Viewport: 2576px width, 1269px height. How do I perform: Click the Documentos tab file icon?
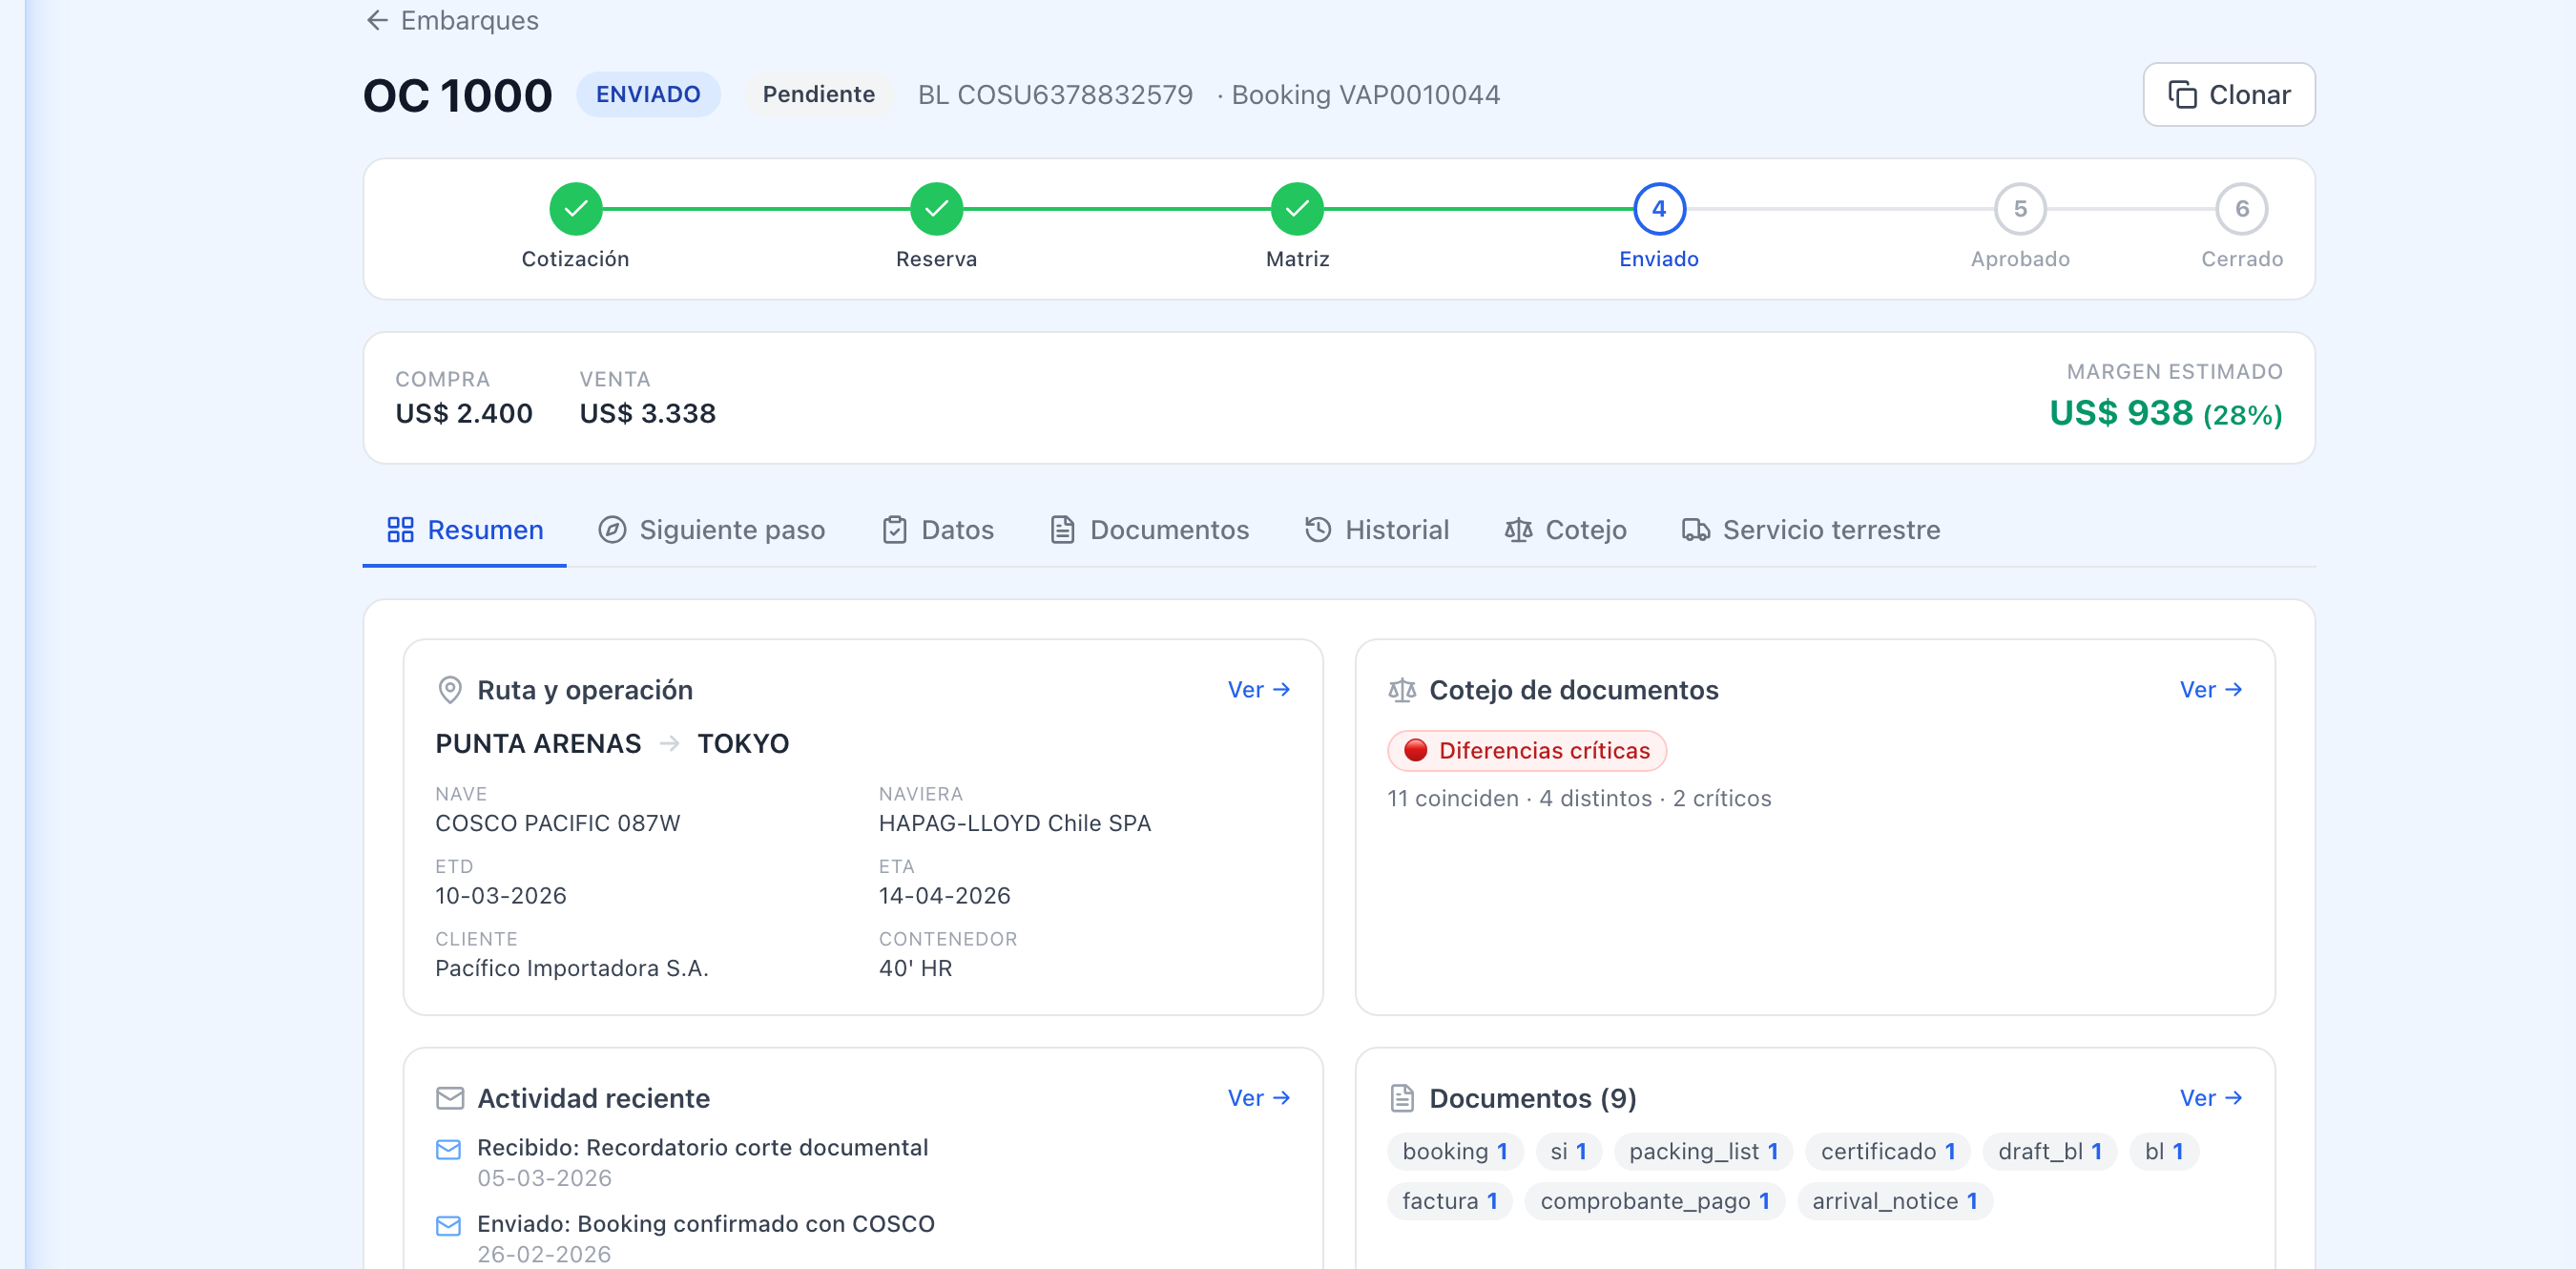tap(1062, 530)
